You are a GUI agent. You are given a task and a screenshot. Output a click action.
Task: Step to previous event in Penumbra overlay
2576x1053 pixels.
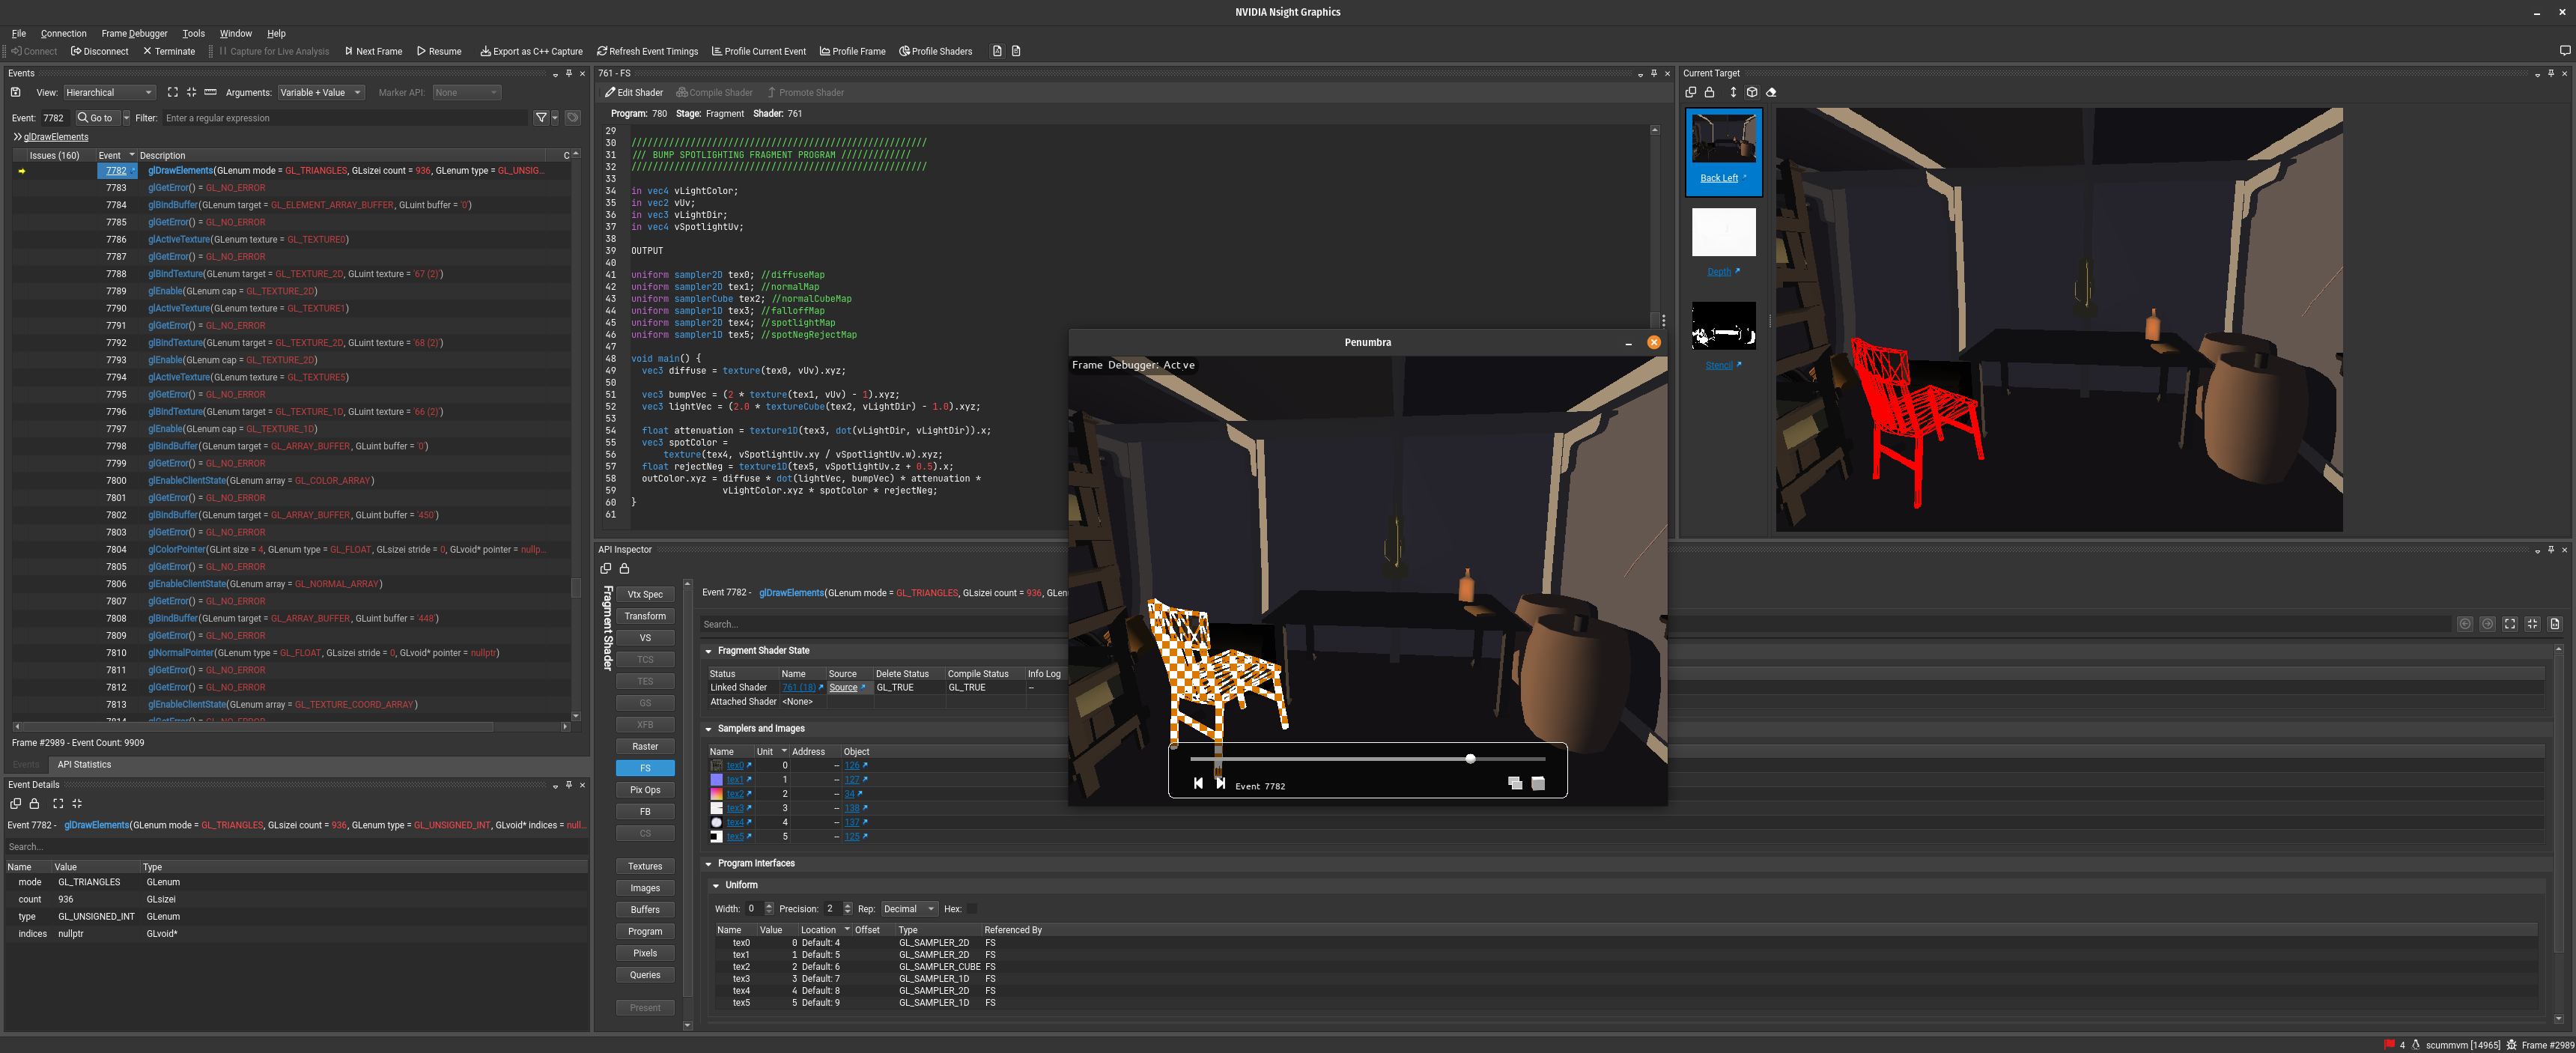(1198, 783)
